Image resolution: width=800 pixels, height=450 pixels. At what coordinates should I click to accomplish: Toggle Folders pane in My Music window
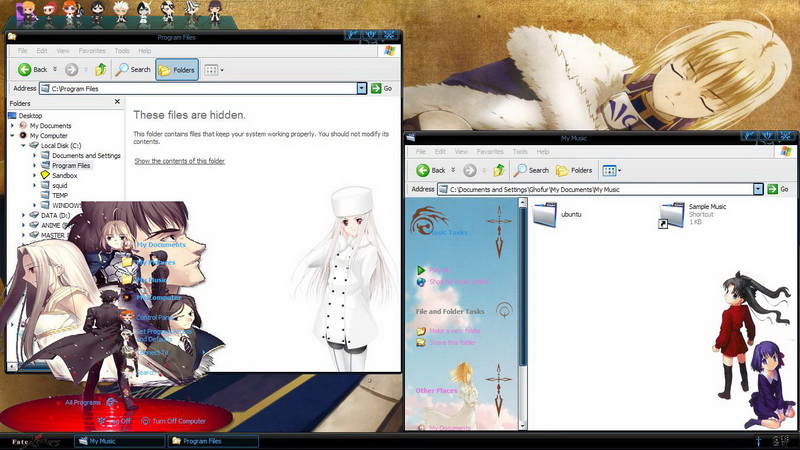(x=574, y=170)
